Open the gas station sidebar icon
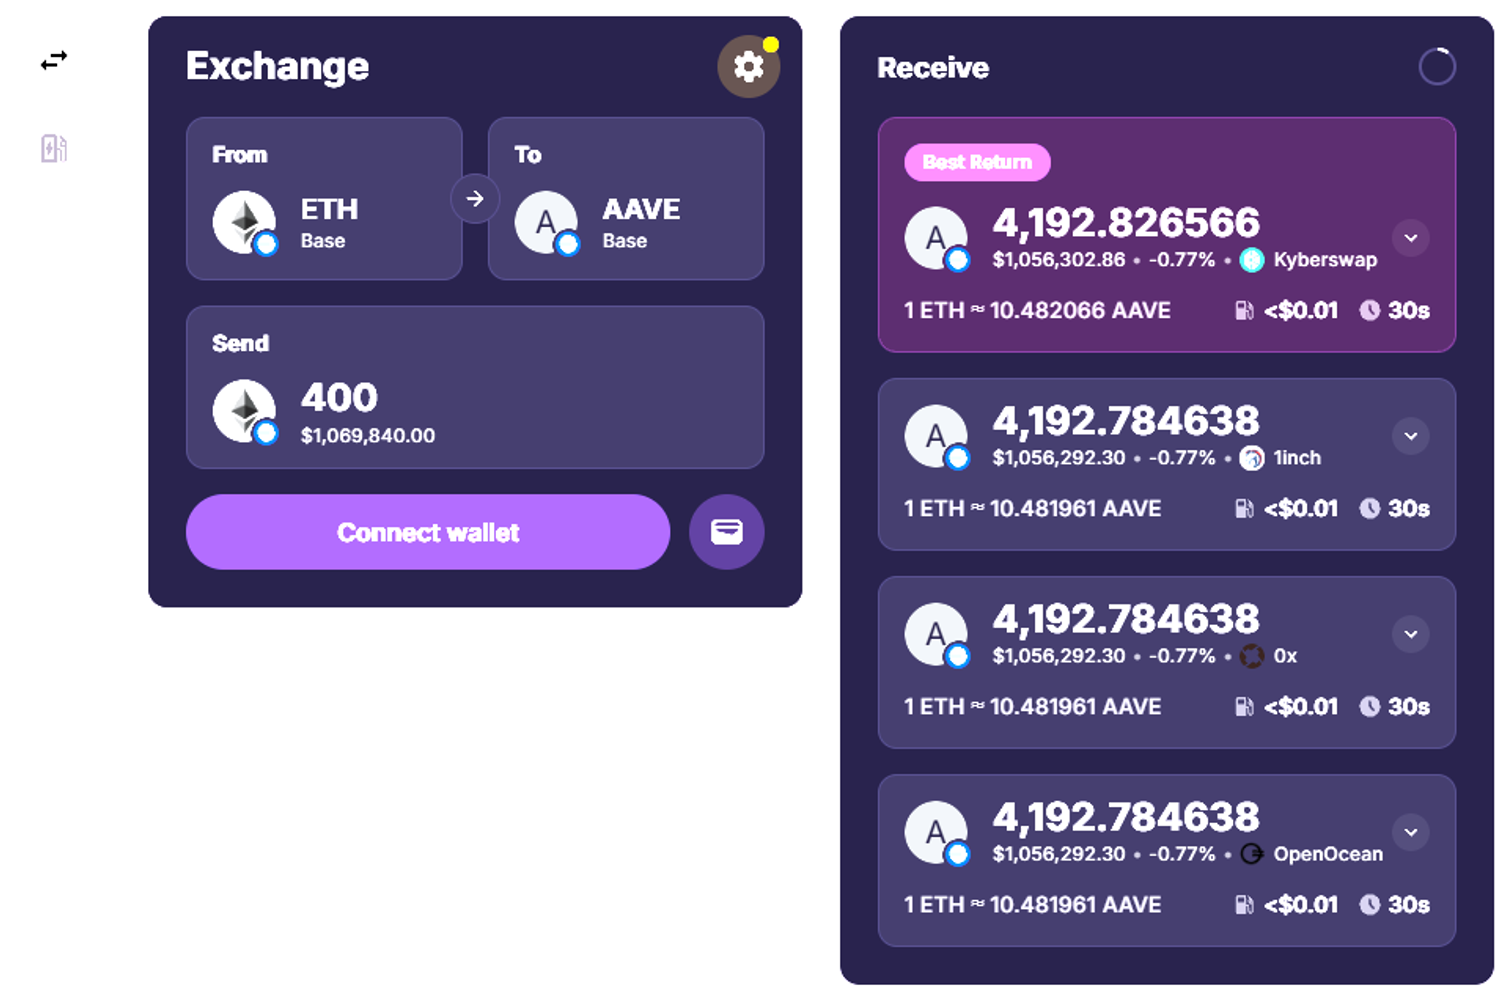This screenshot has height=987, width=1500. click(x=54, y=149)
